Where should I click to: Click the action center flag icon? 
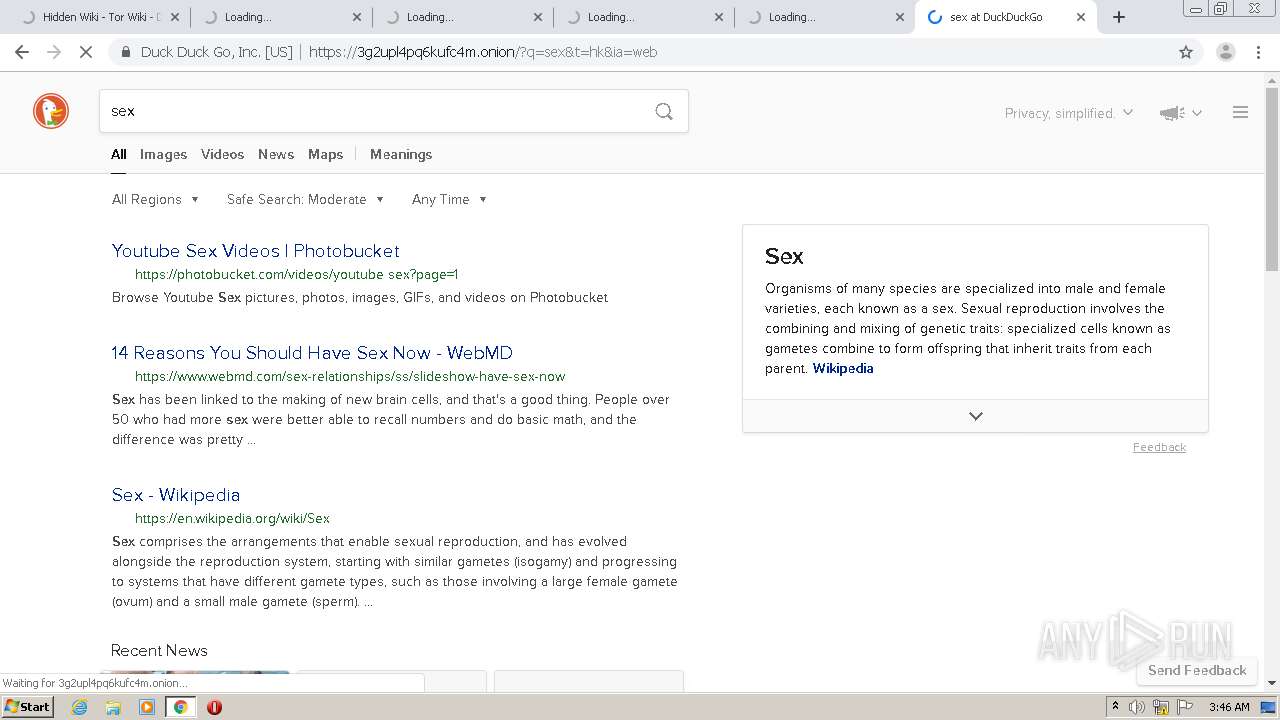(1185, 707)
